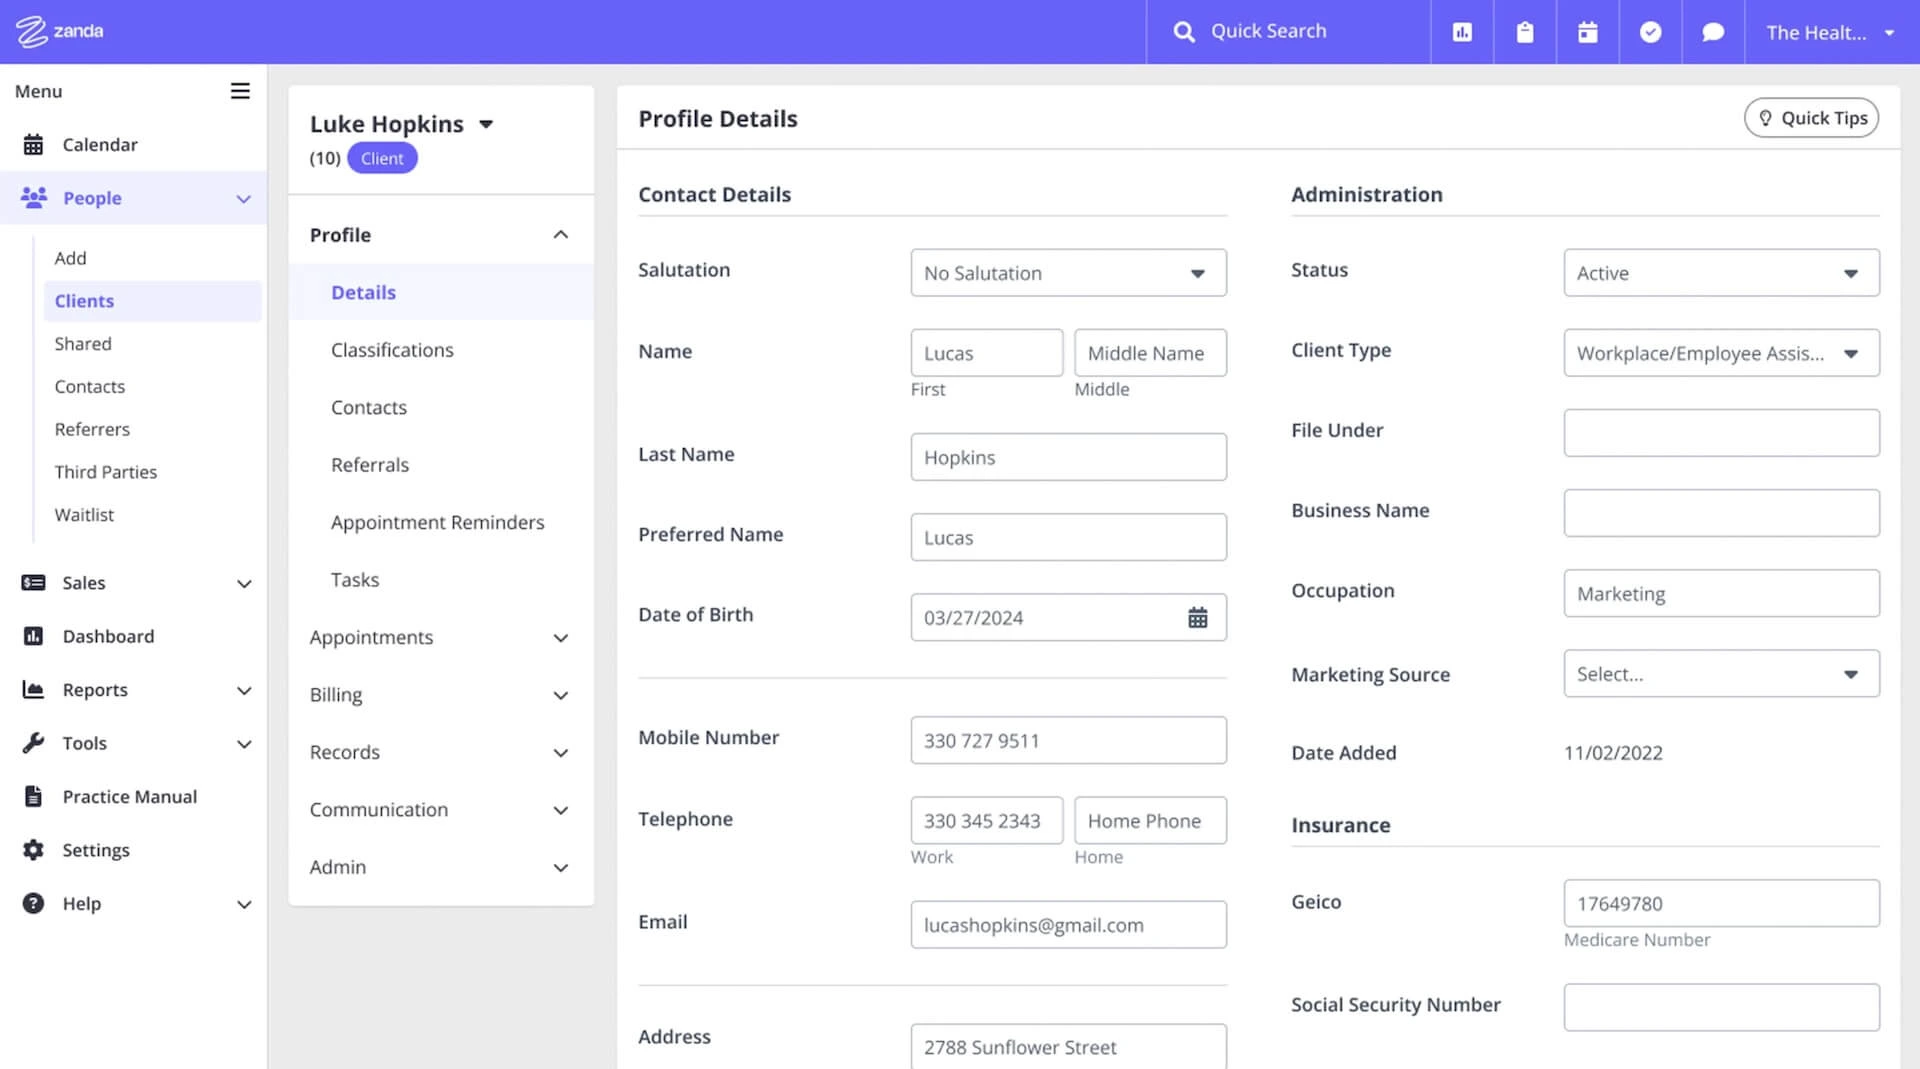
Task: Expand the Tools menu chevron
Action: tap(243, 744)
